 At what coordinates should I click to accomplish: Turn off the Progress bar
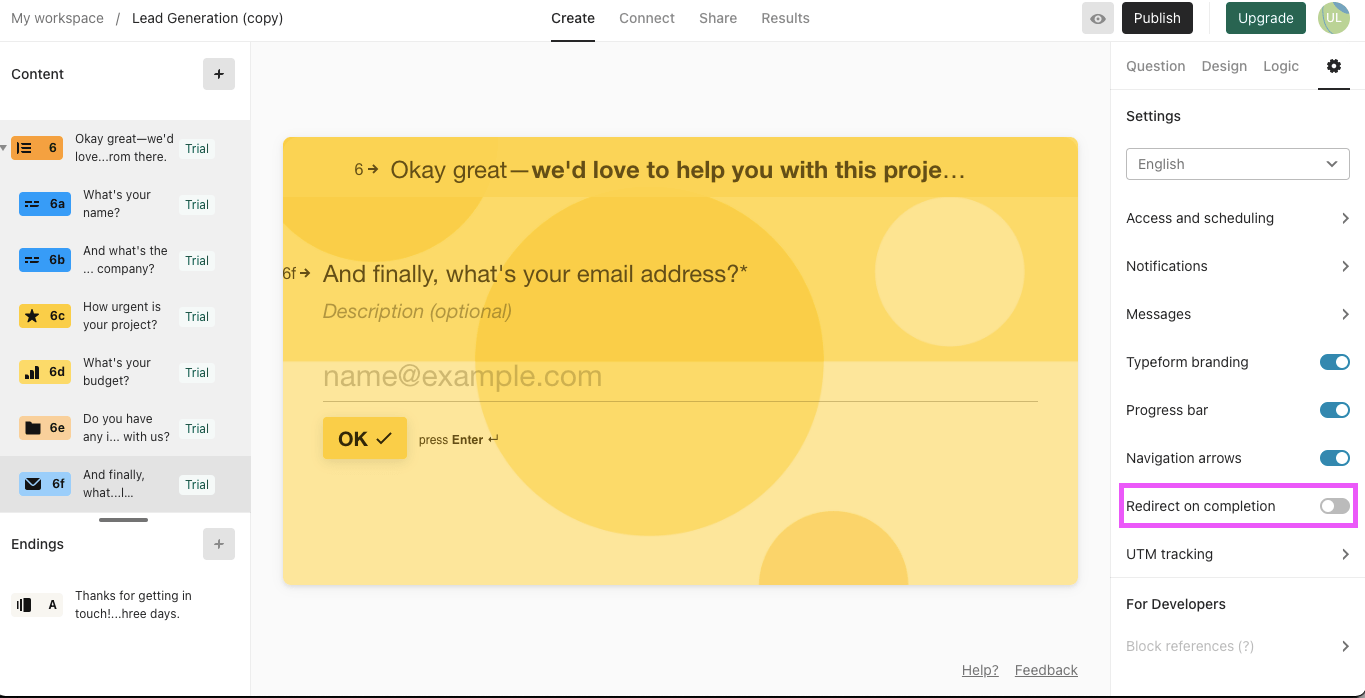click(1334, 410)
